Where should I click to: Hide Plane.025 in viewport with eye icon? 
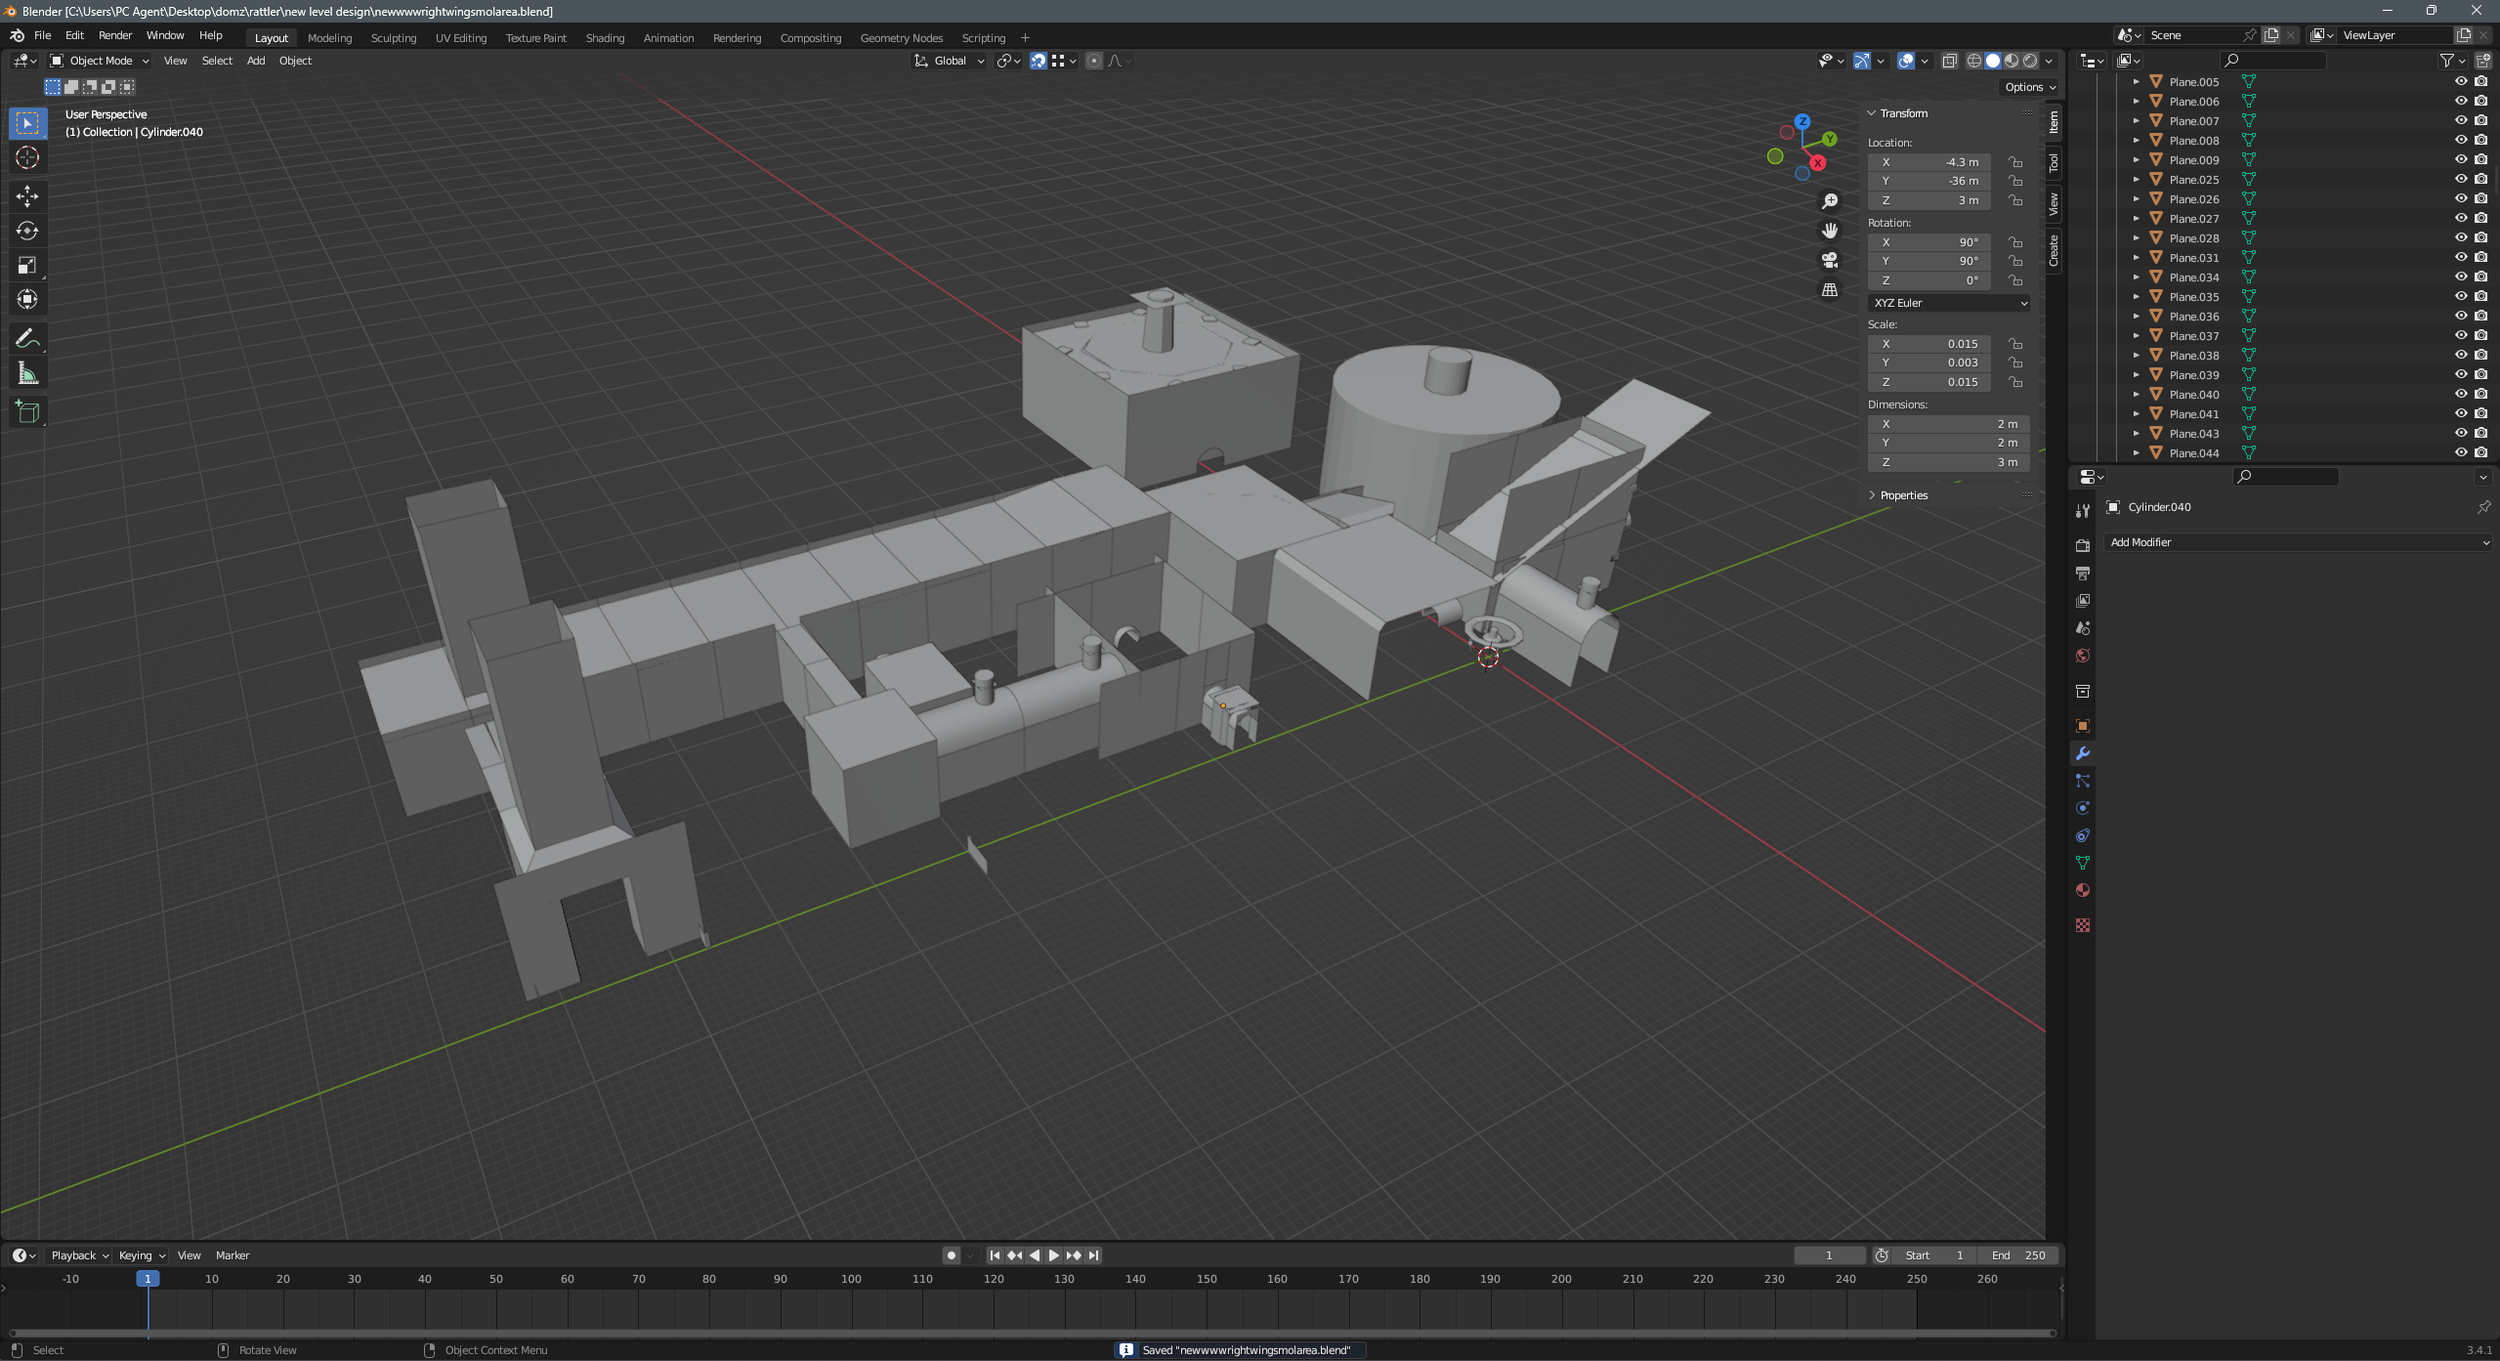2461,179
